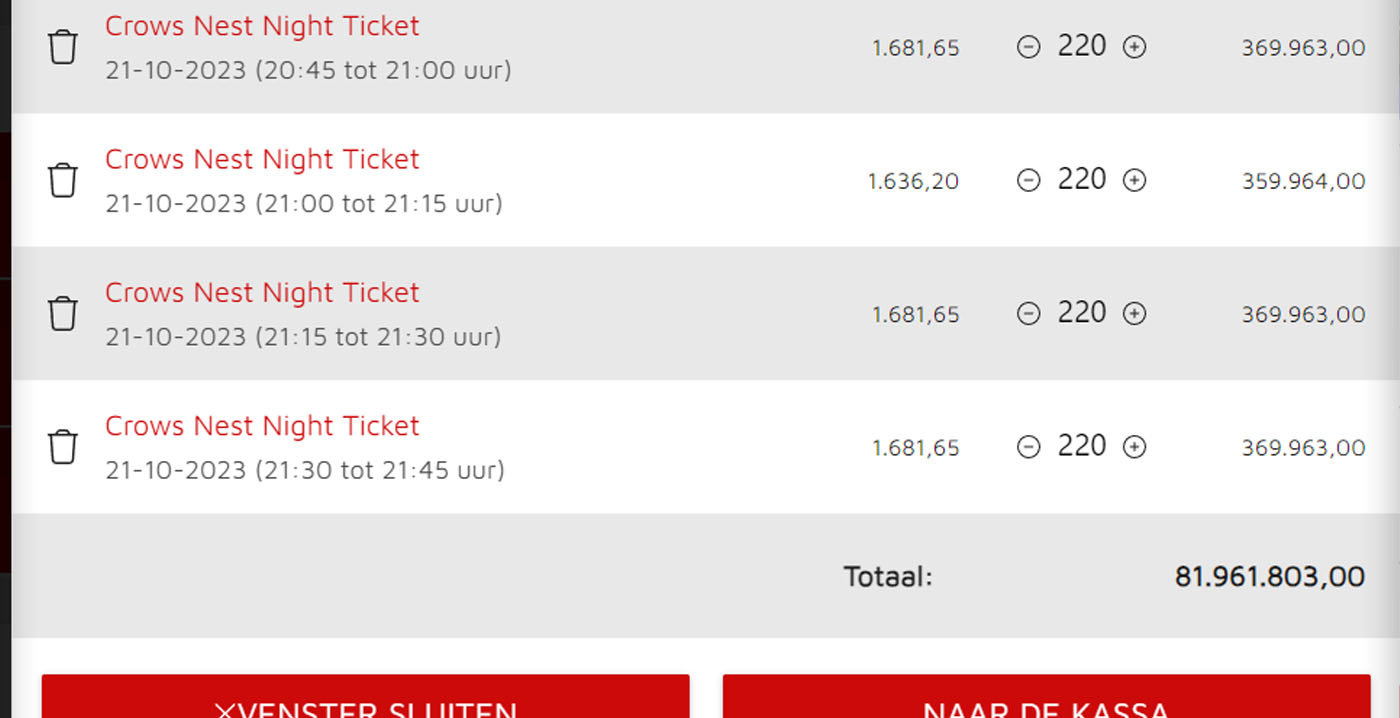
Task: Open Crows Nest Night Ticket link for 20:45 slot
Action: point(262,26)
